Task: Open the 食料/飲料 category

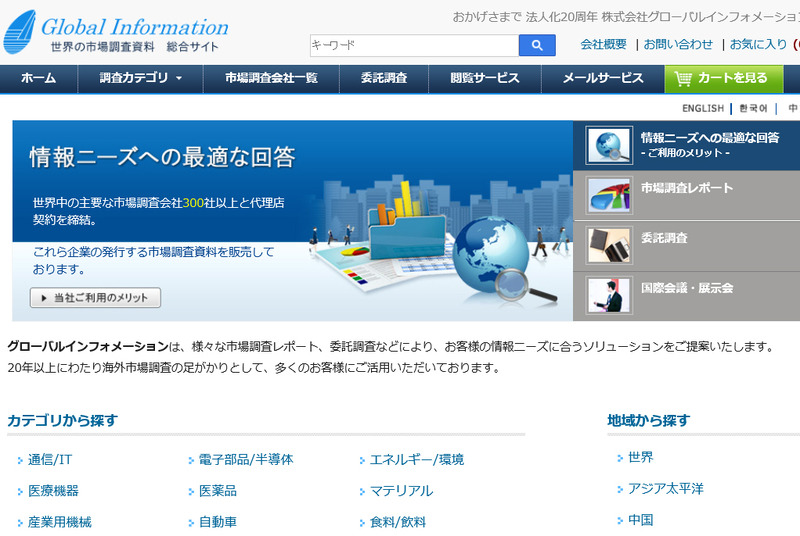Action: pyautogui.click(x=397, y=522)
